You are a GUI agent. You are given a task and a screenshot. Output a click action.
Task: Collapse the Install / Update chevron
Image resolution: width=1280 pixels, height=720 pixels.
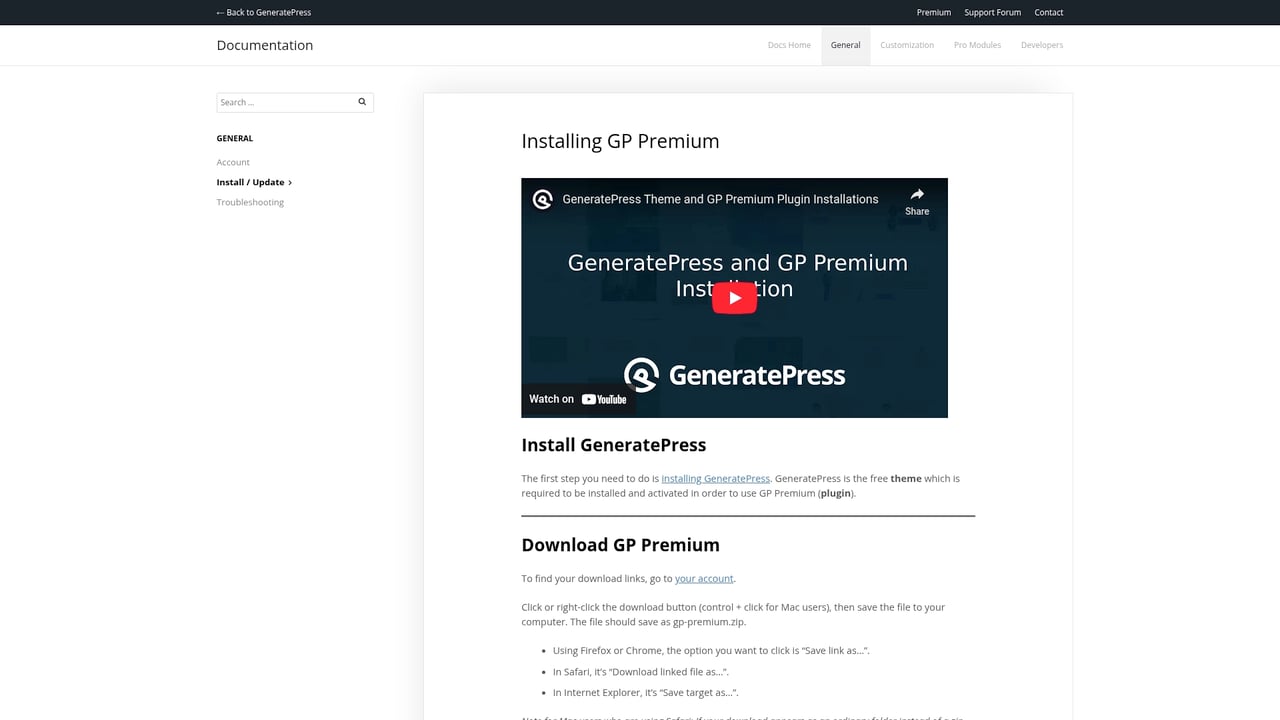point(290,182)
